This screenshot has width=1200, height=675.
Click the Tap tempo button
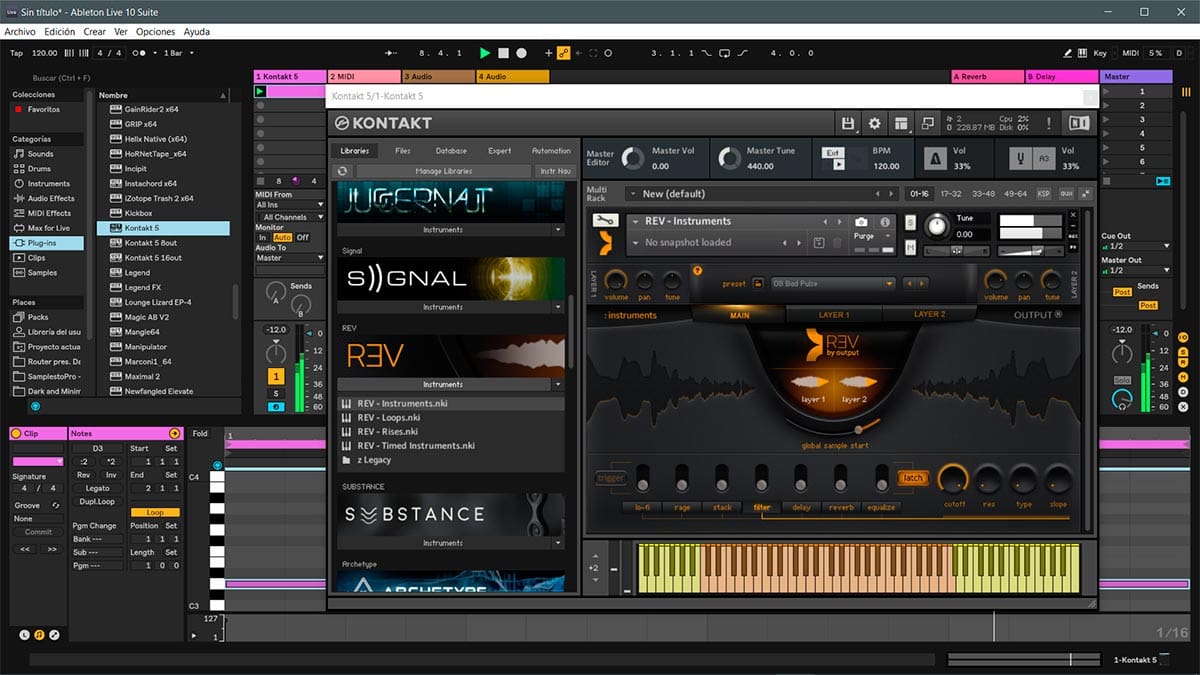click(16, 53)
